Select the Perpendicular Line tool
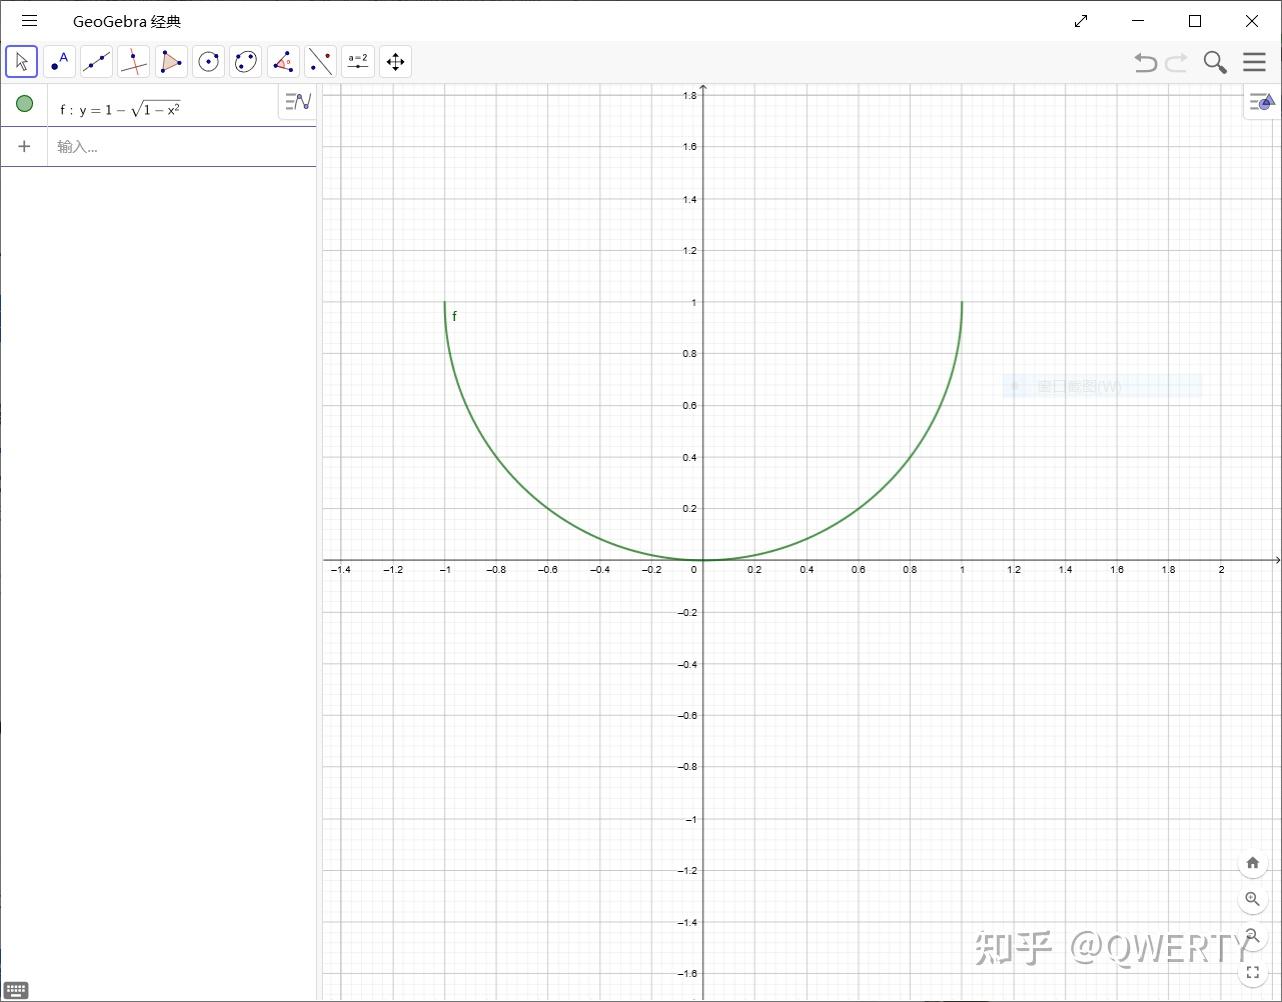Image resolution: width=1282 pixels, height=1002 pixels. (134, 61)
